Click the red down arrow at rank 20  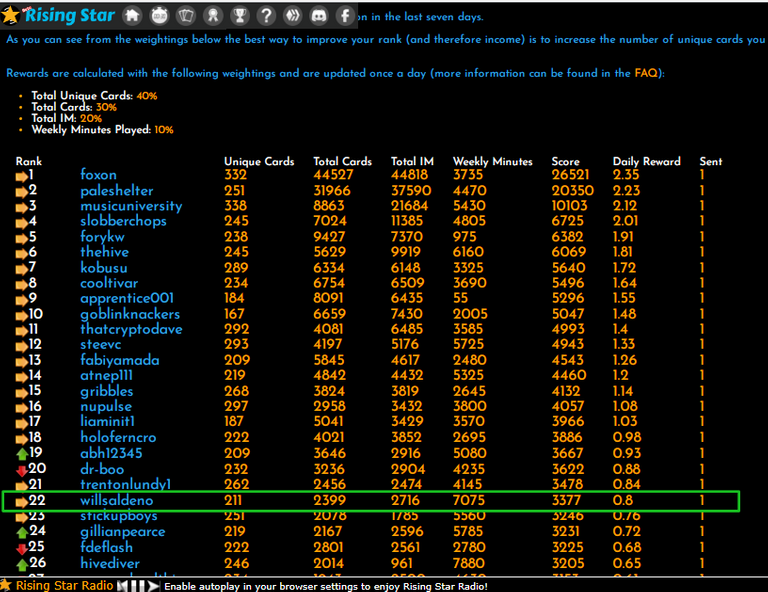(22, 471)
